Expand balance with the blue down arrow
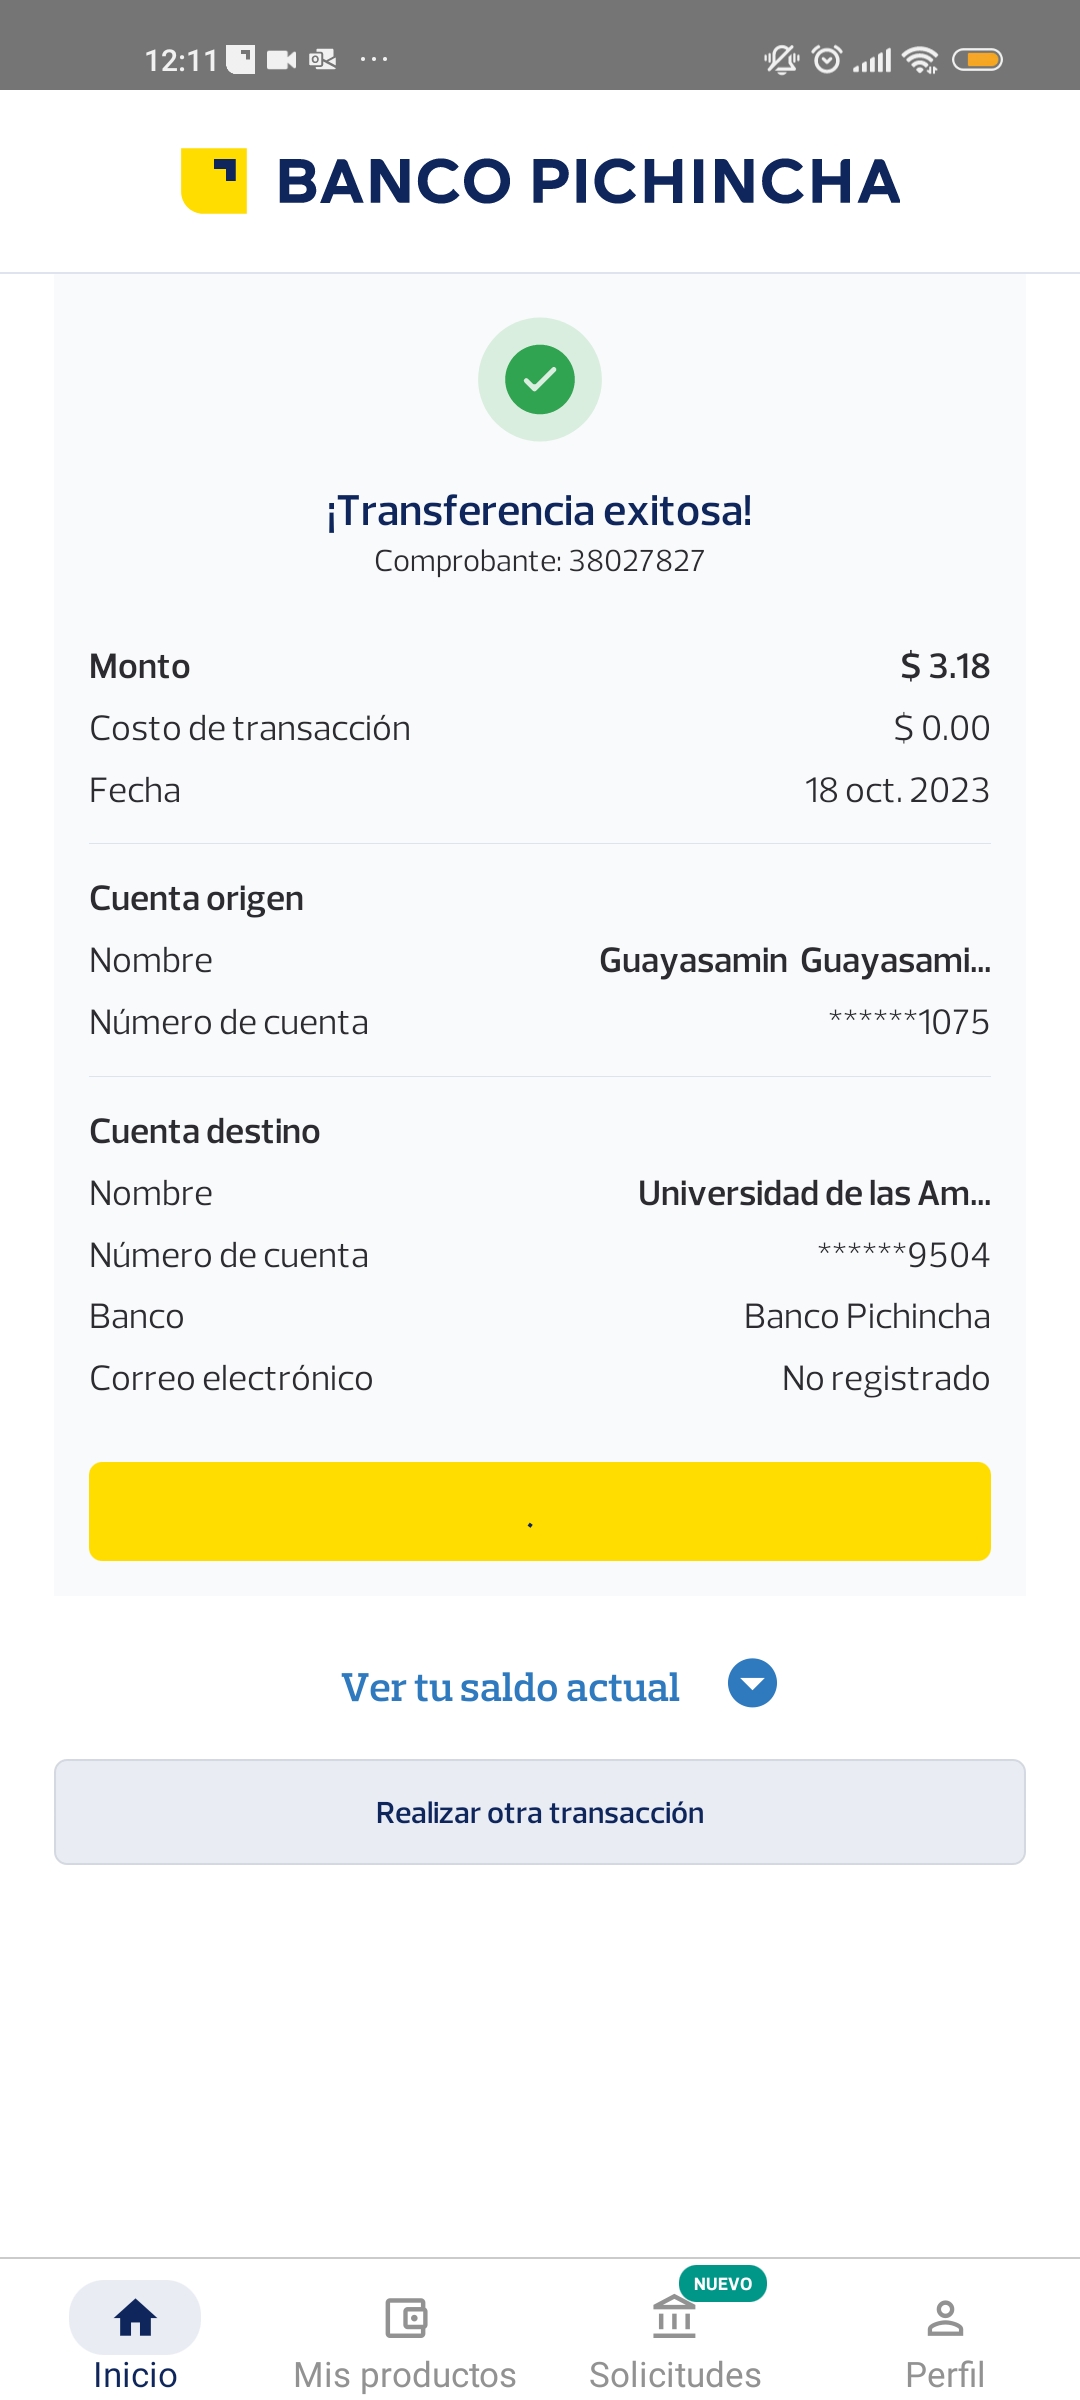 coord(752,1683)
